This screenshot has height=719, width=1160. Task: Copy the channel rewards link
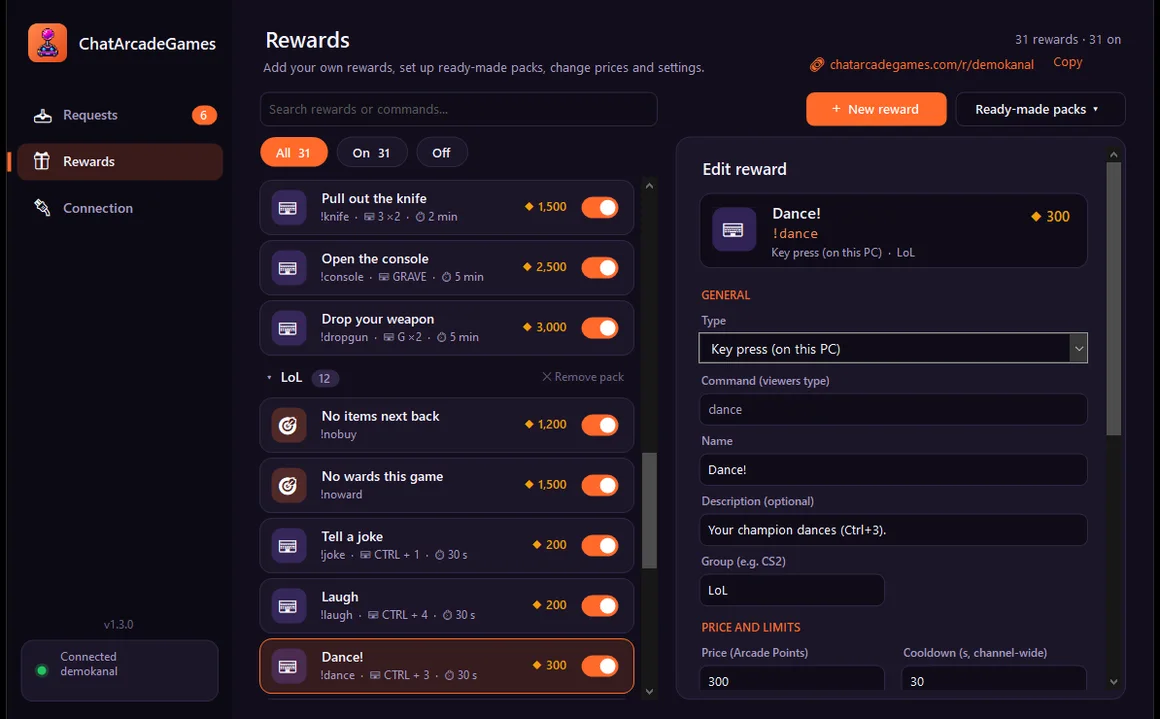(x=1068, y=62)
